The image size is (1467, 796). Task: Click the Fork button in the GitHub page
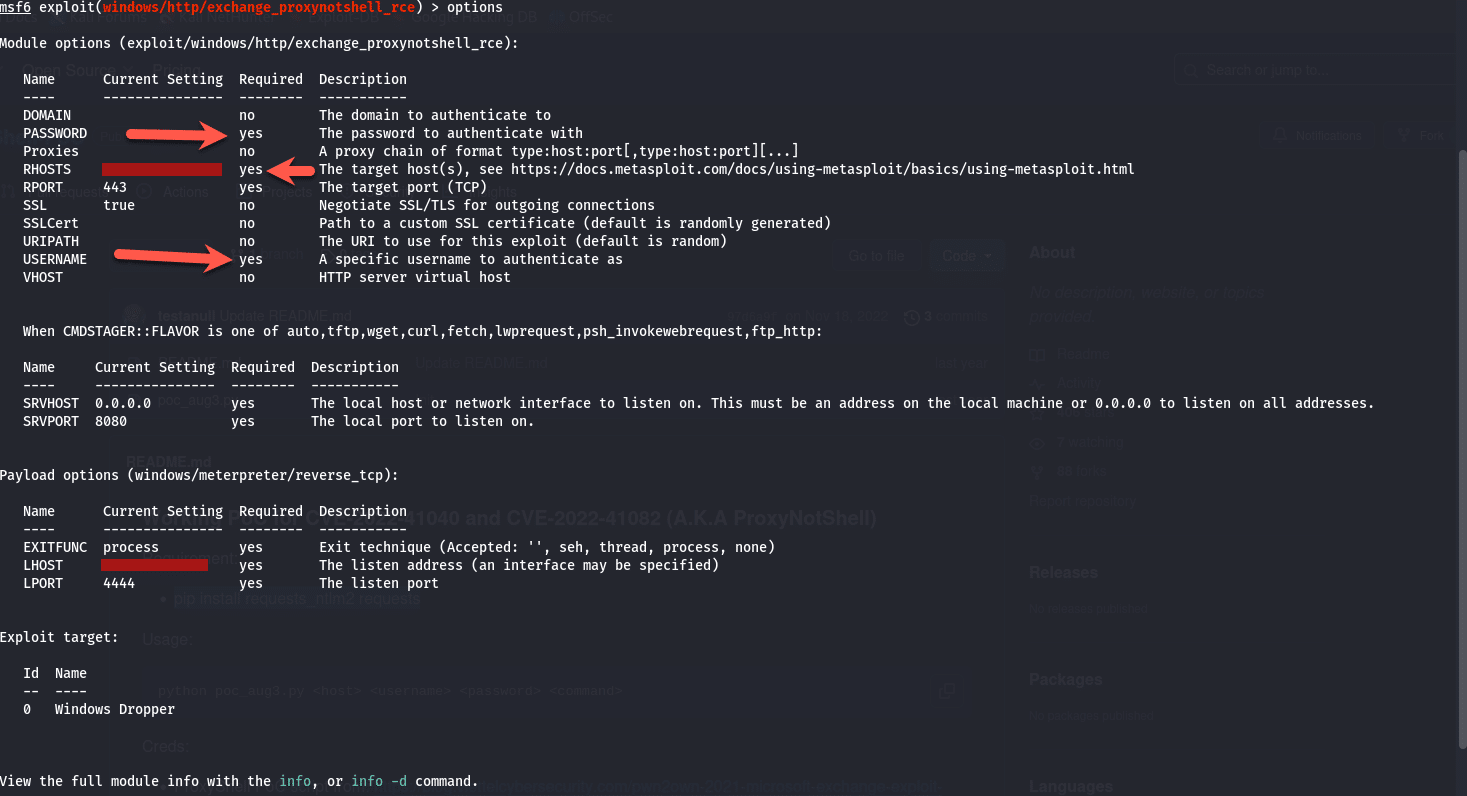pos(1420,136)
